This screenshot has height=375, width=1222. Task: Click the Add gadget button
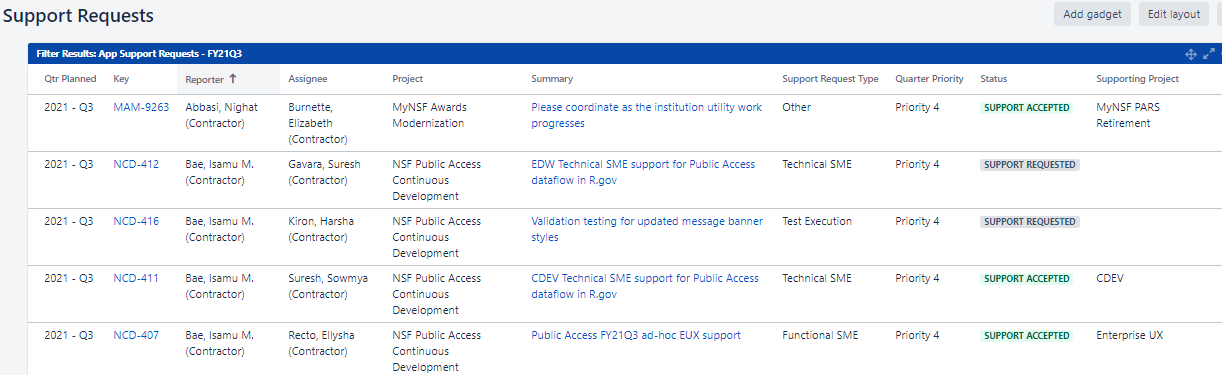tap(1093, 14)
